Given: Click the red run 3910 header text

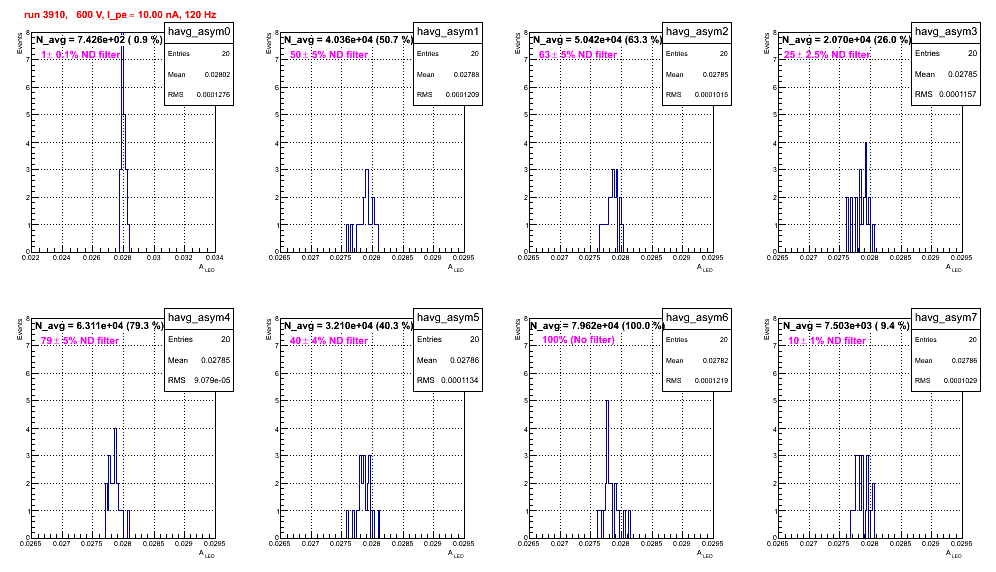Looking at the screenshot, I should (120, 14).
